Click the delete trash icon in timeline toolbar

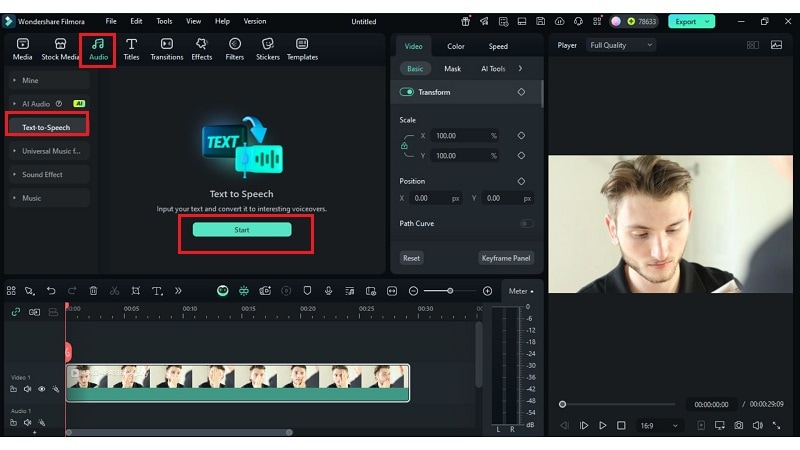93,291
